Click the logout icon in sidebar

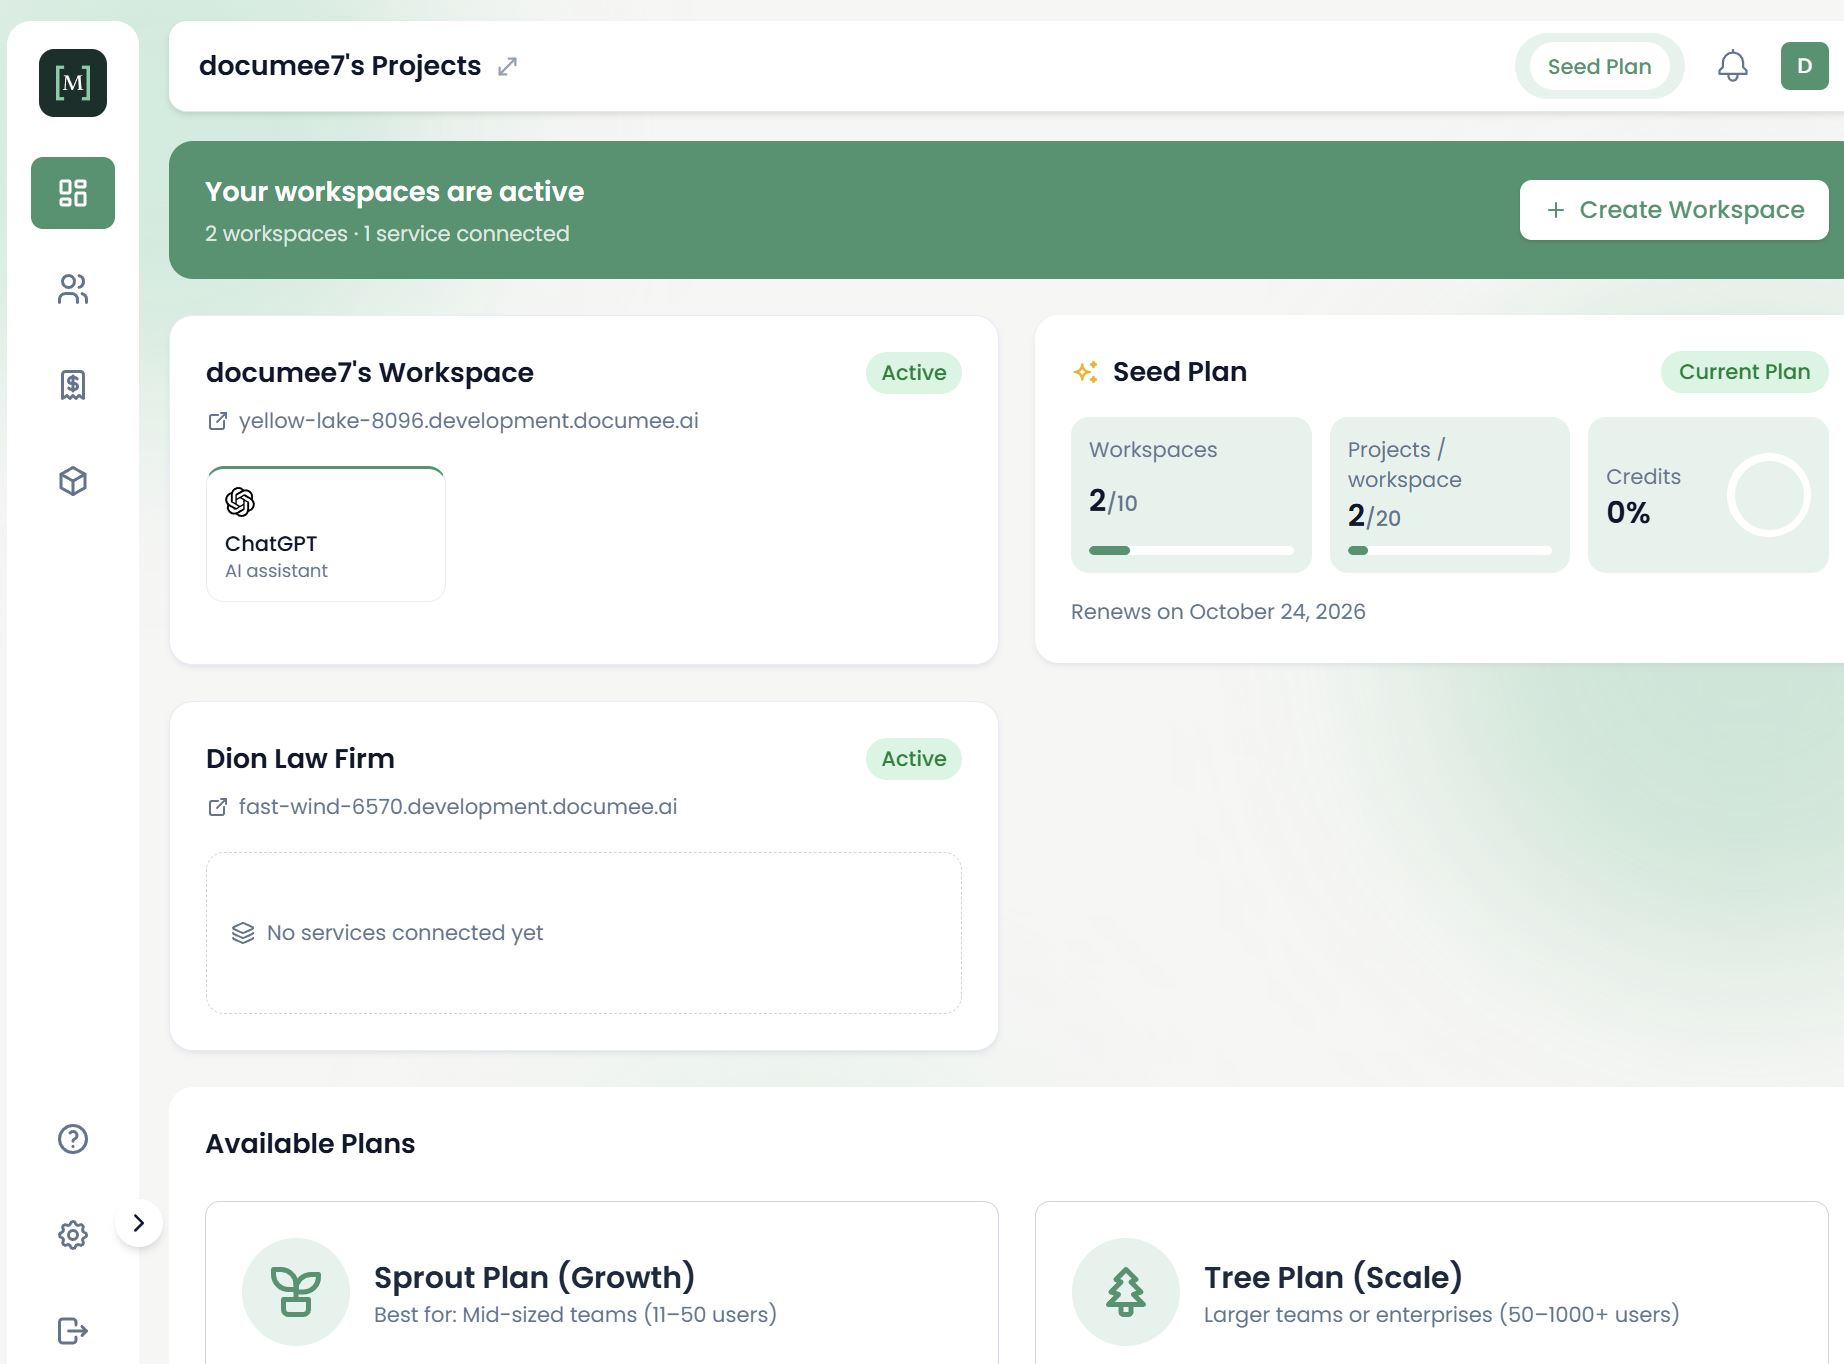click(x=73, y=1331)
